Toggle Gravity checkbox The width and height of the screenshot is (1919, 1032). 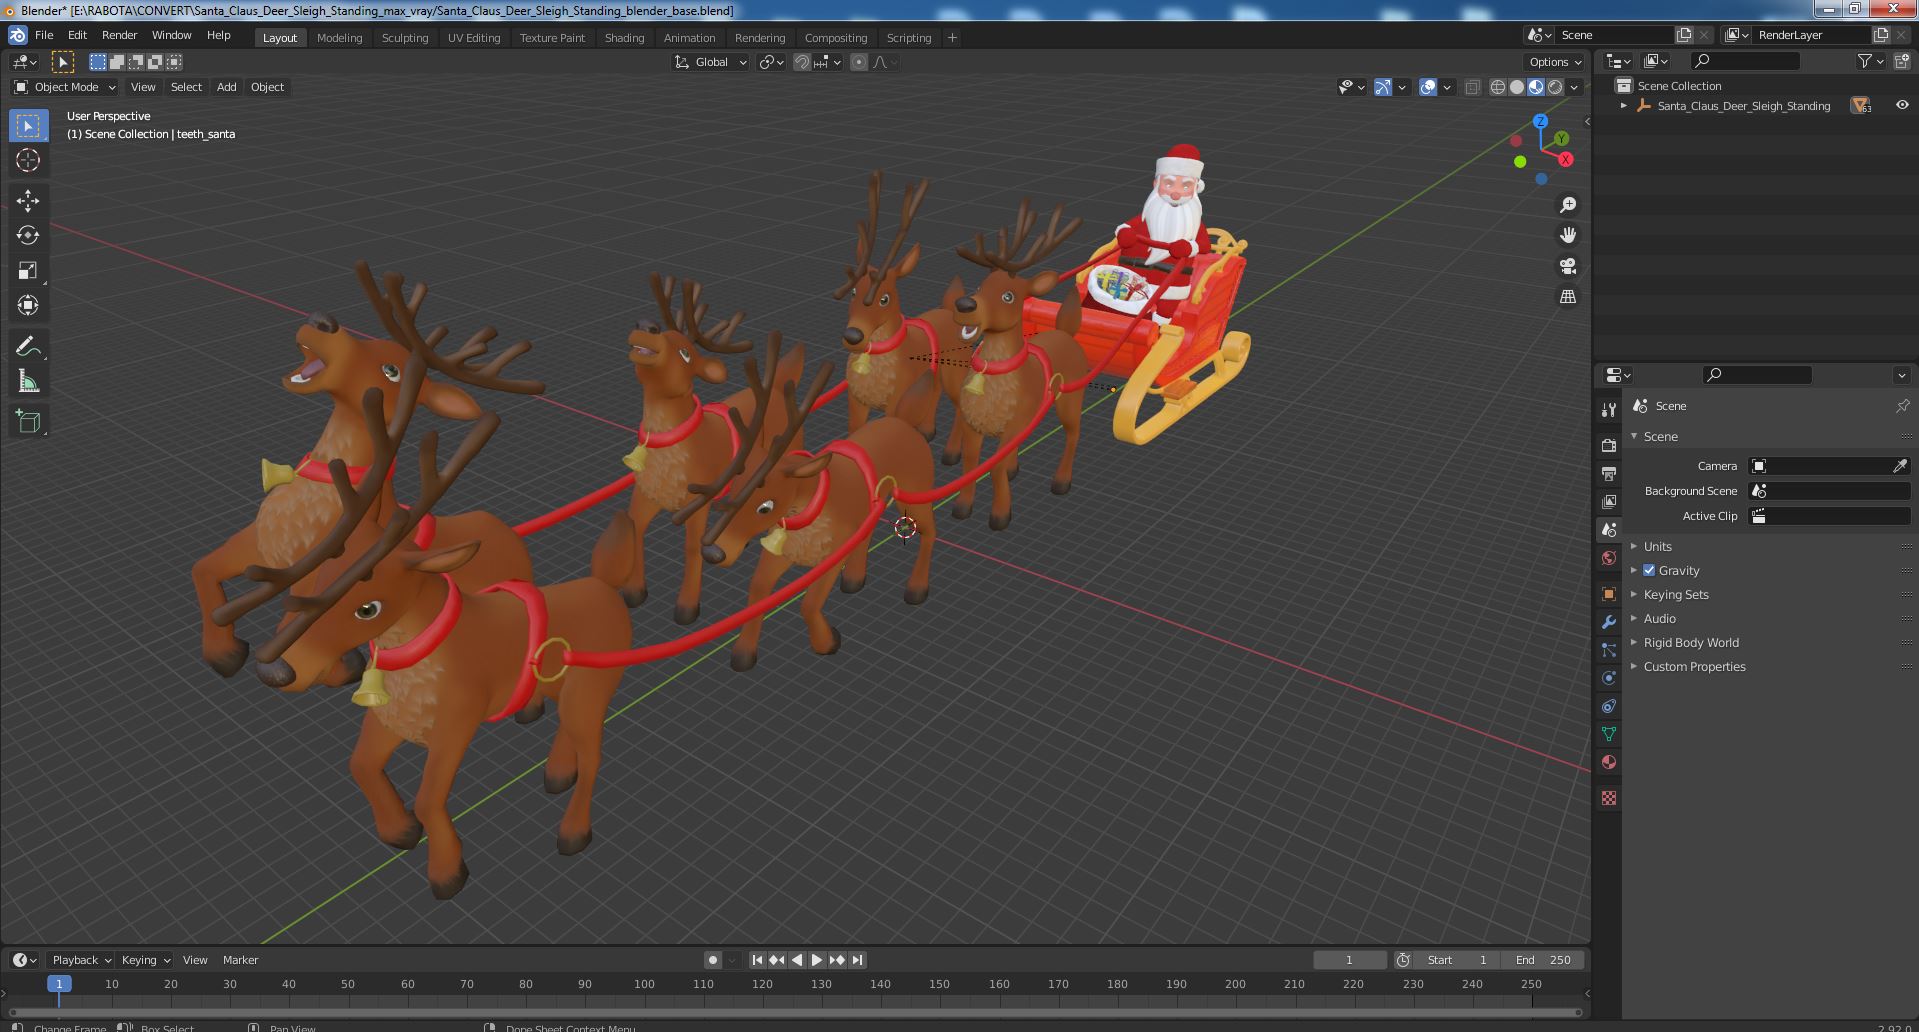[x=1649, y=570]
